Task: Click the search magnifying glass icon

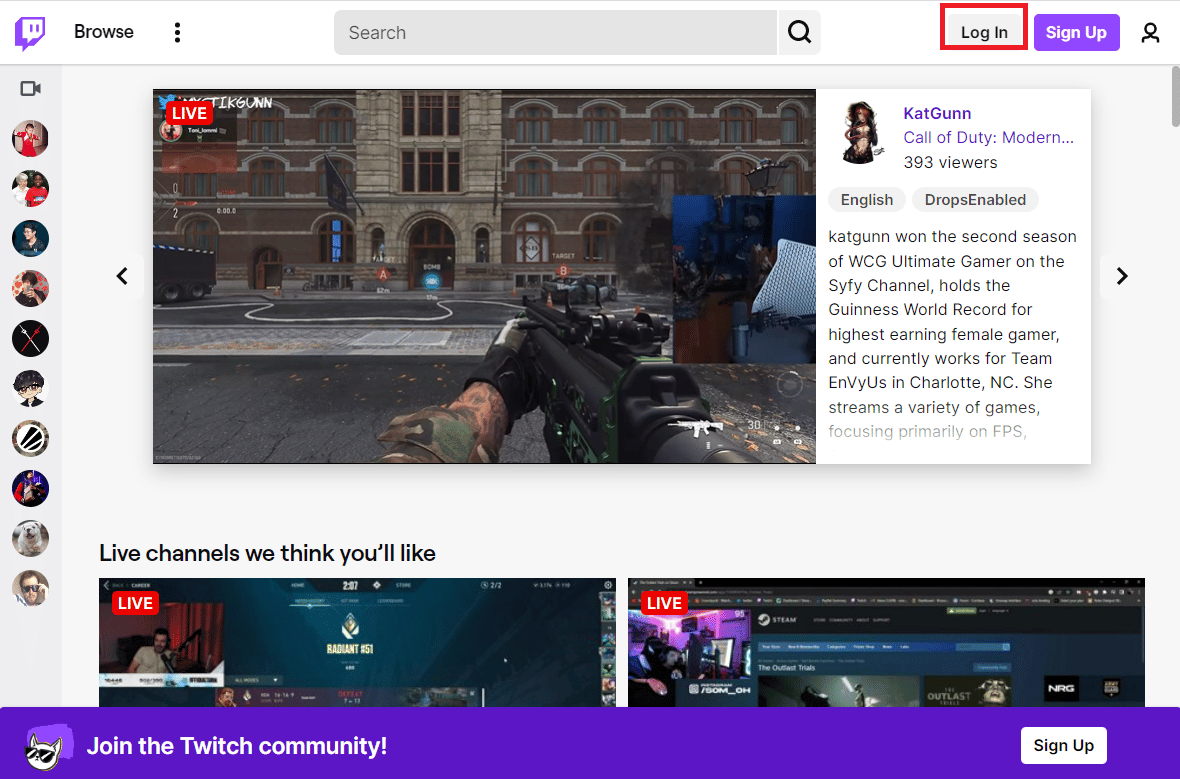Action: [798, 32]
